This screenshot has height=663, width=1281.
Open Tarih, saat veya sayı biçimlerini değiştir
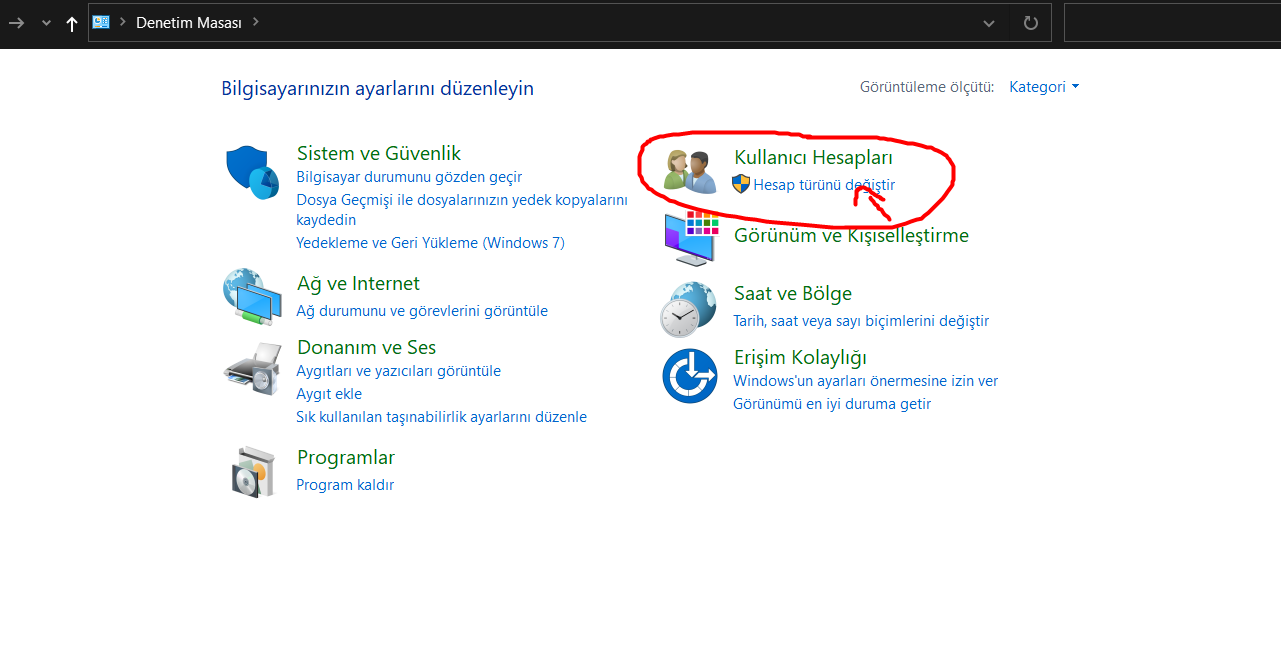[x=861, y=321]
